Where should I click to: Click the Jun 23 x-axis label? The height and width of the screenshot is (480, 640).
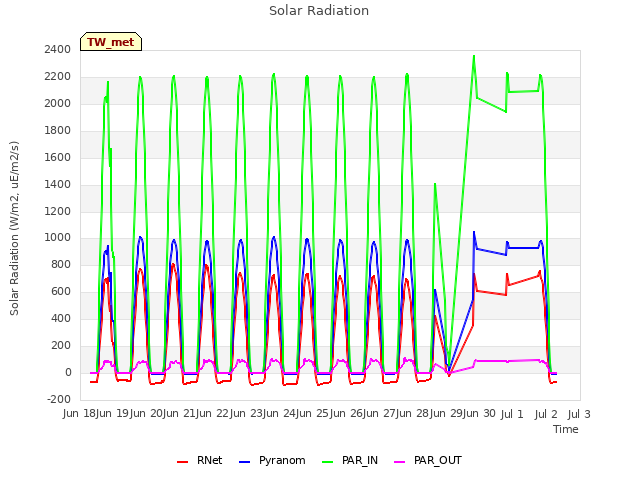(x=246, y=413)
